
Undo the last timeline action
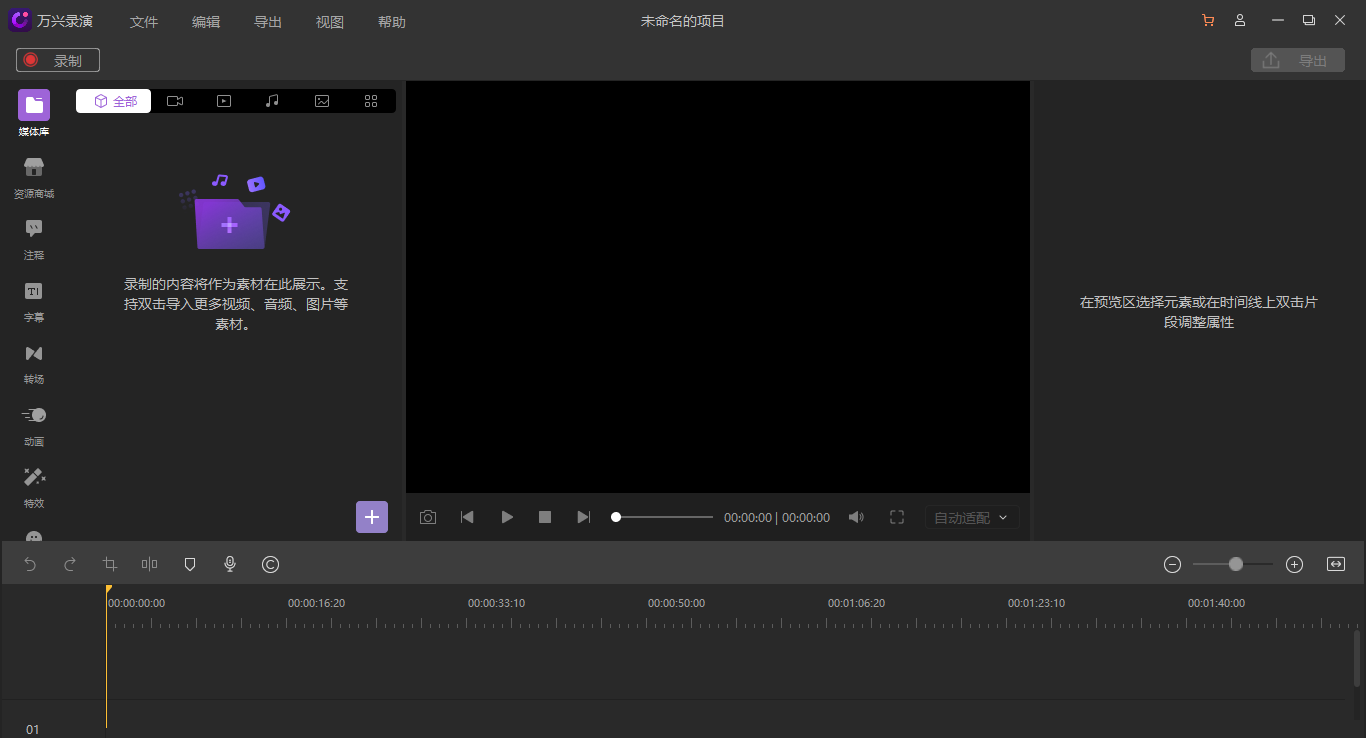pyautogui.click(x=30, y=565)
